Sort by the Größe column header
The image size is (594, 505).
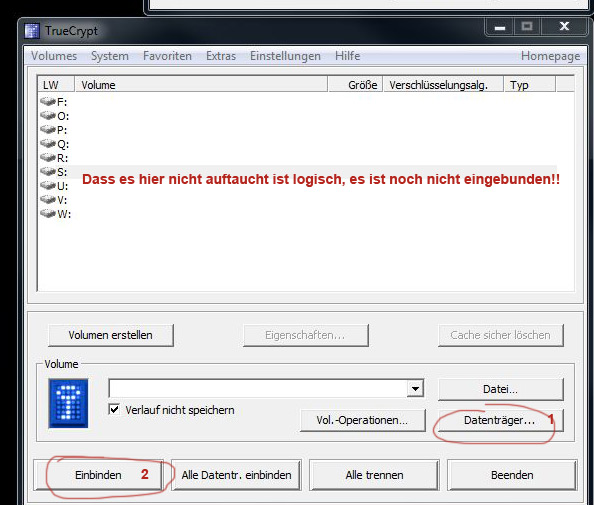pos(355,84)
